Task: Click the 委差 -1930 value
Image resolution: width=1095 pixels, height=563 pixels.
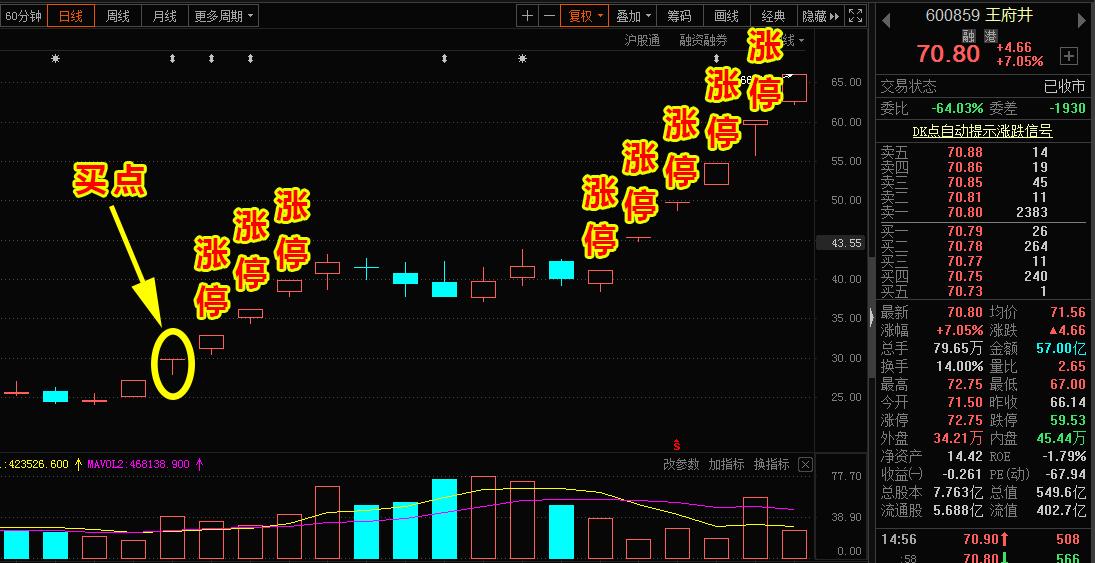Action: point(1068,108)
